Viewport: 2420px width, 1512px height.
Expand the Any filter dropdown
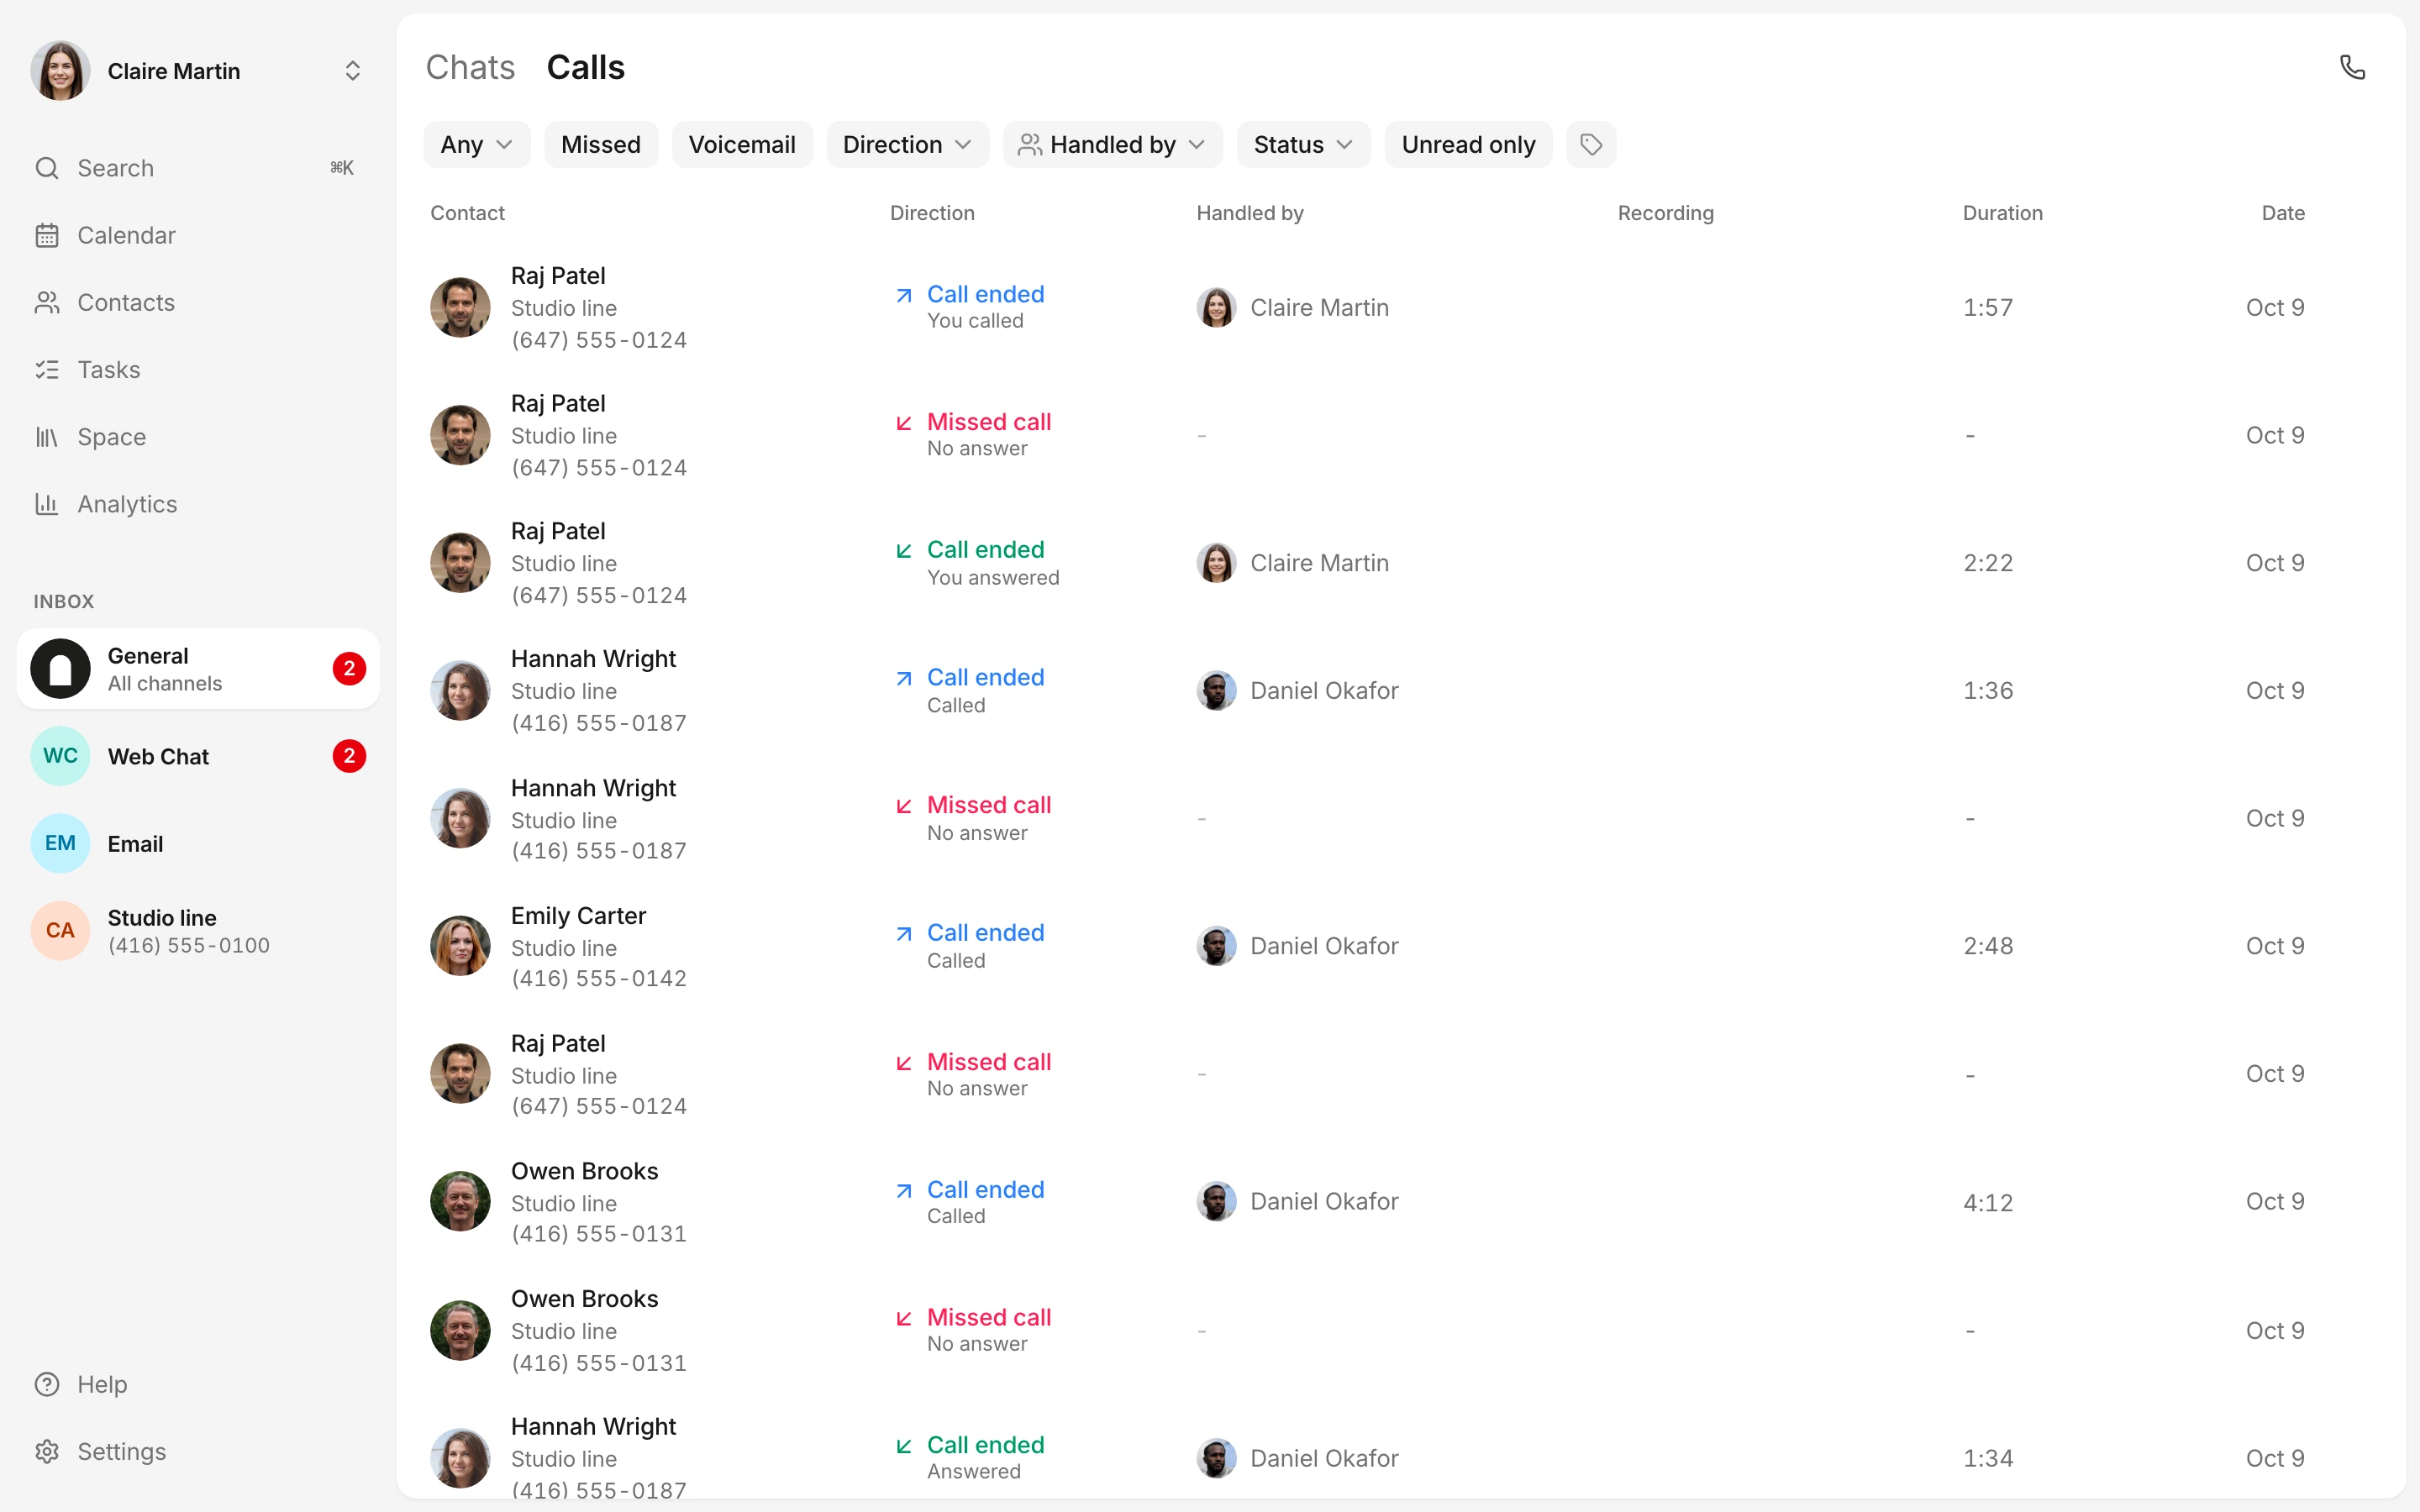pos(477,145)
